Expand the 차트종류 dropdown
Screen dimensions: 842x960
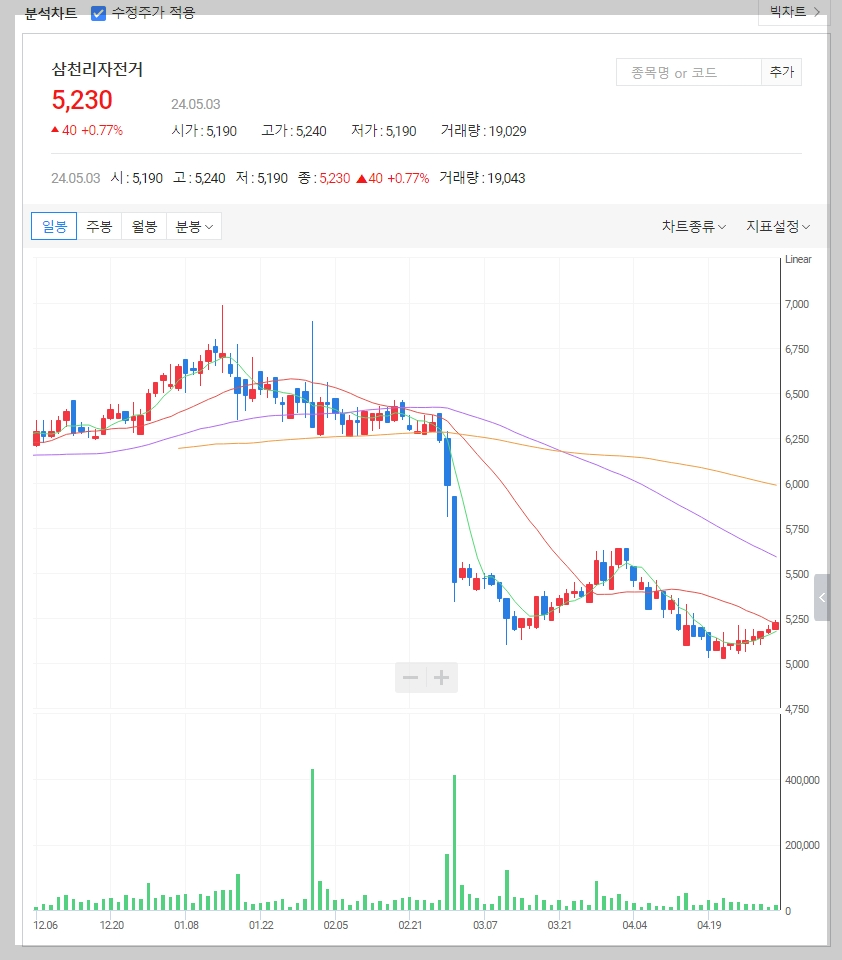pyautogui.click(x=694, y=227)
